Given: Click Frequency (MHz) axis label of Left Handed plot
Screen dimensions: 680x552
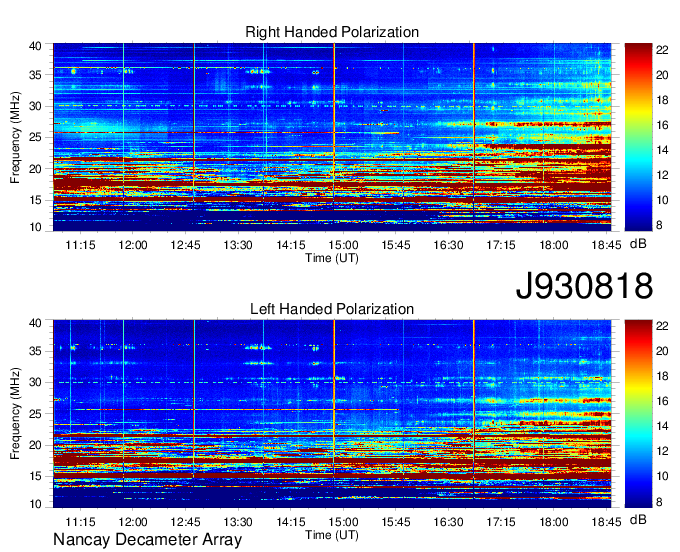Looking at the screenshot, I should tap(16, 414).
